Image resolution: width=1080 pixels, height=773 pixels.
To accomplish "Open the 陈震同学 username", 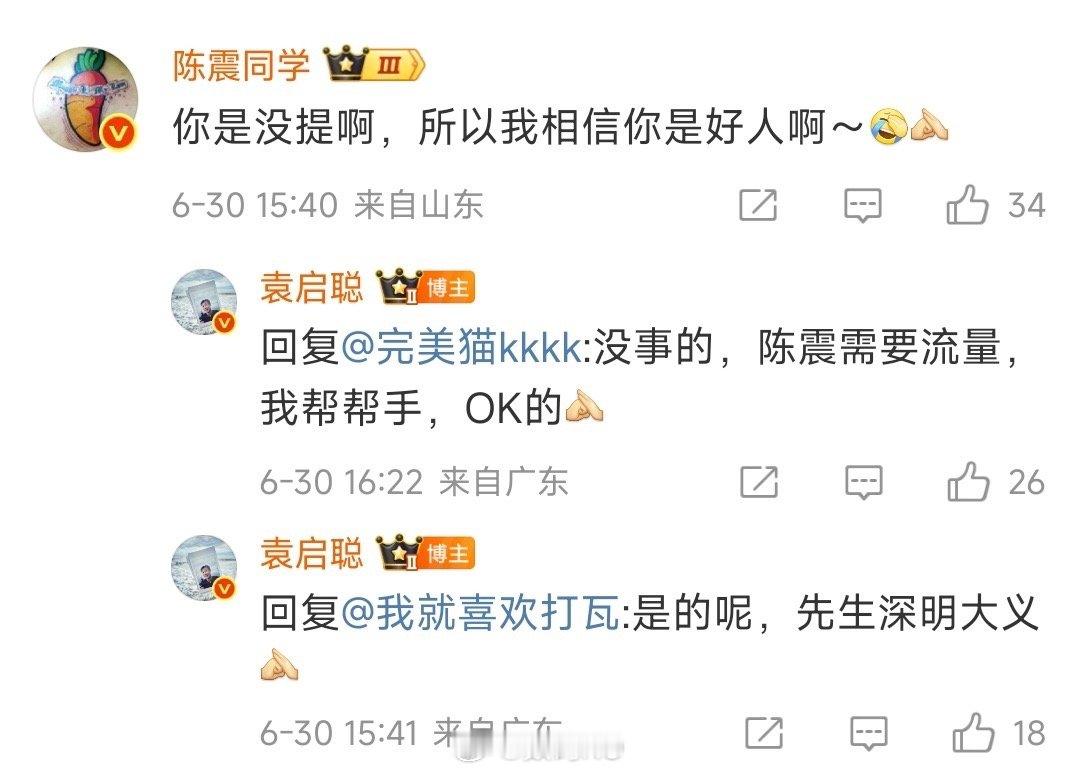I will point(241,66).
